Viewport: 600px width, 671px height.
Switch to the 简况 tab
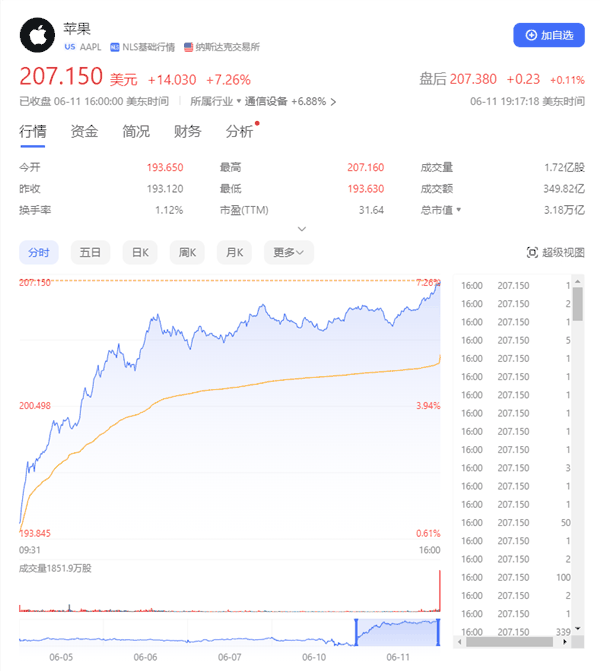click(x=136, y=131)
